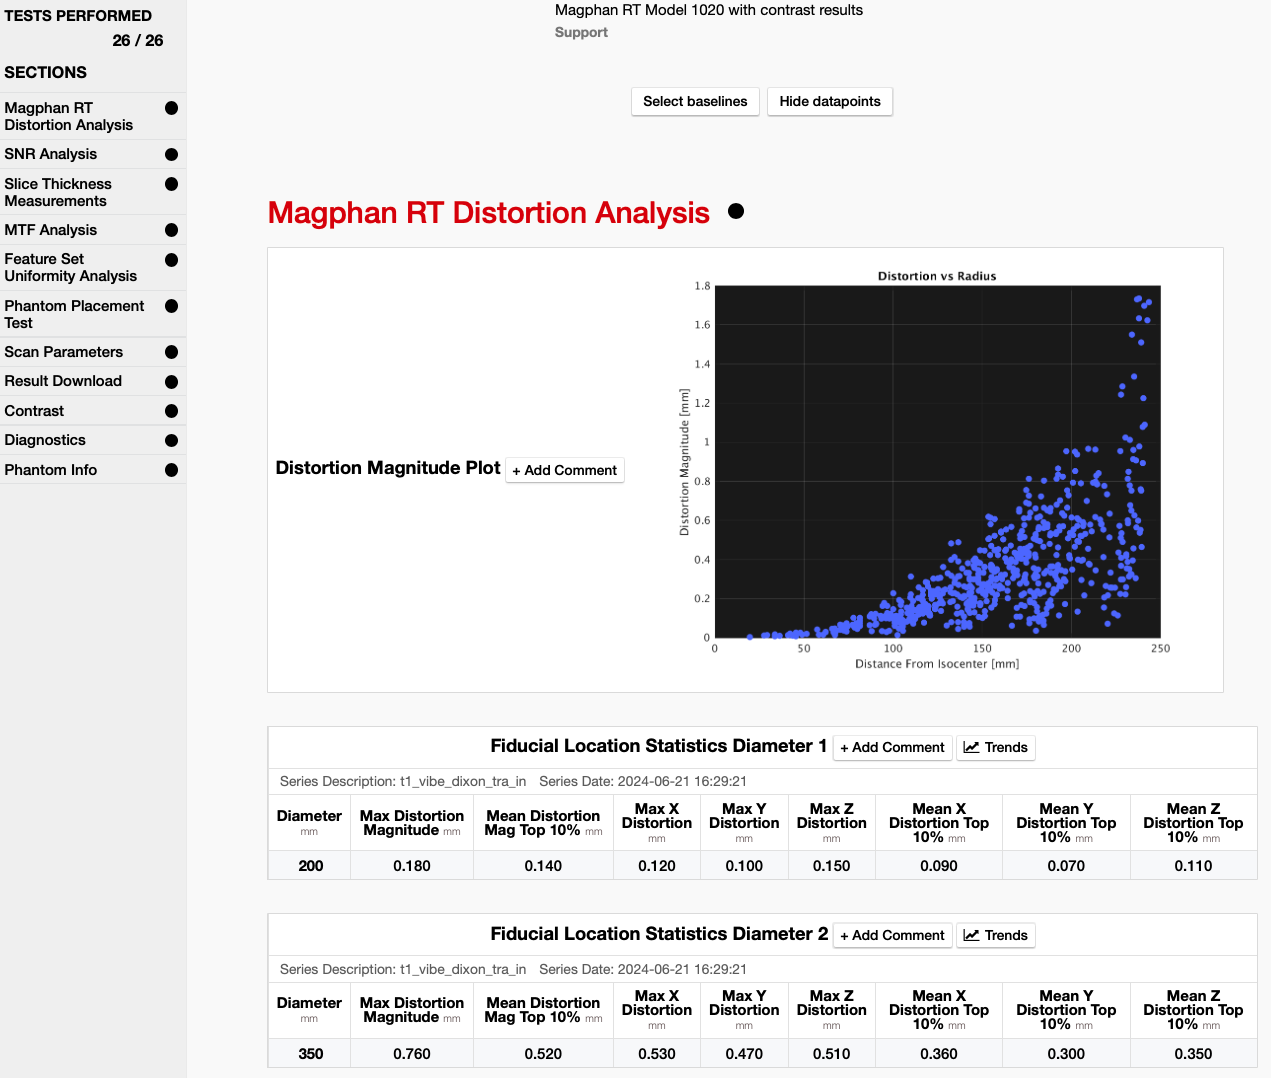Click the status dot beside MTF Analysis
Viewport: 1271px width, 1078px height.
tap(171, 231)
